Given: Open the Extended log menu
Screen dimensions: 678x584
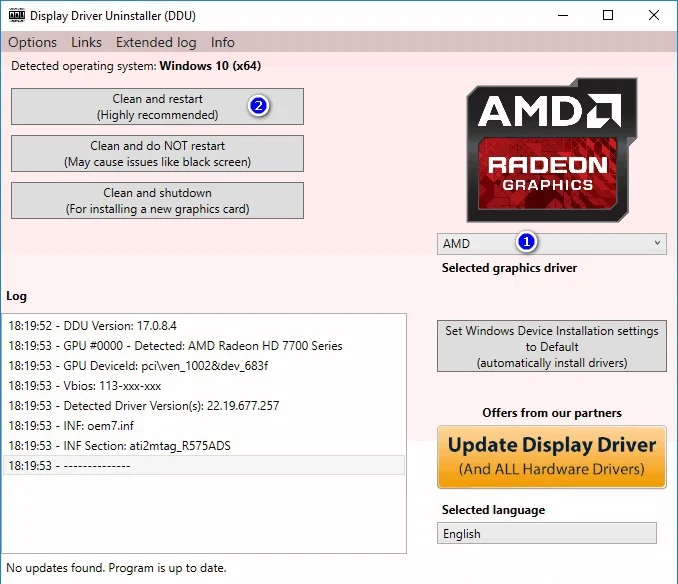Looking at the screenshot, I should (x=156, y=42).
